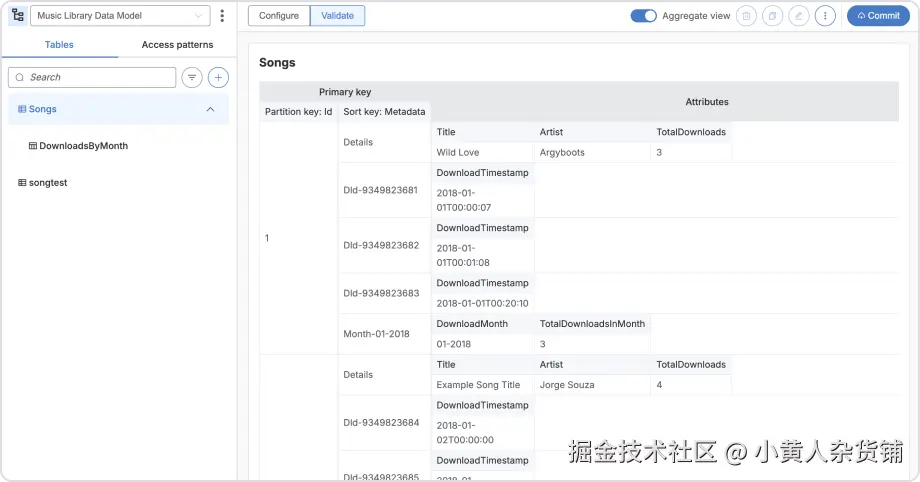Click the Attributes column header
The image size is (920, 482).
pos(665,102)
